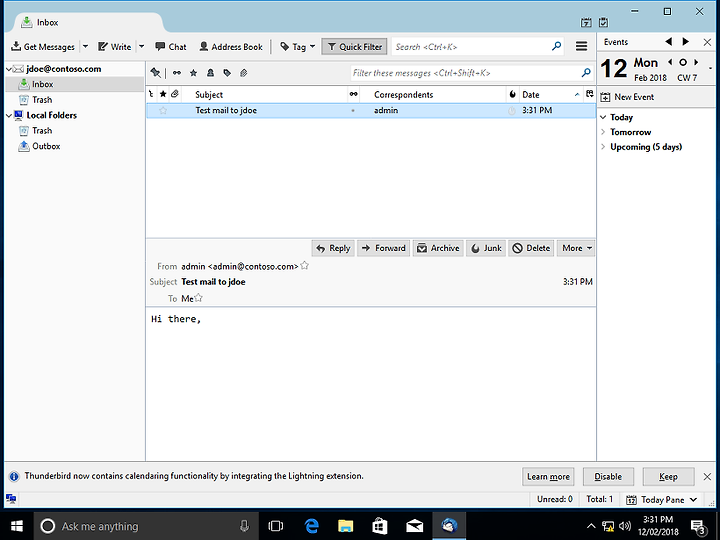
Task: Click the Filter these messages field
Action: pyautogui.click(x=472, y=73)
